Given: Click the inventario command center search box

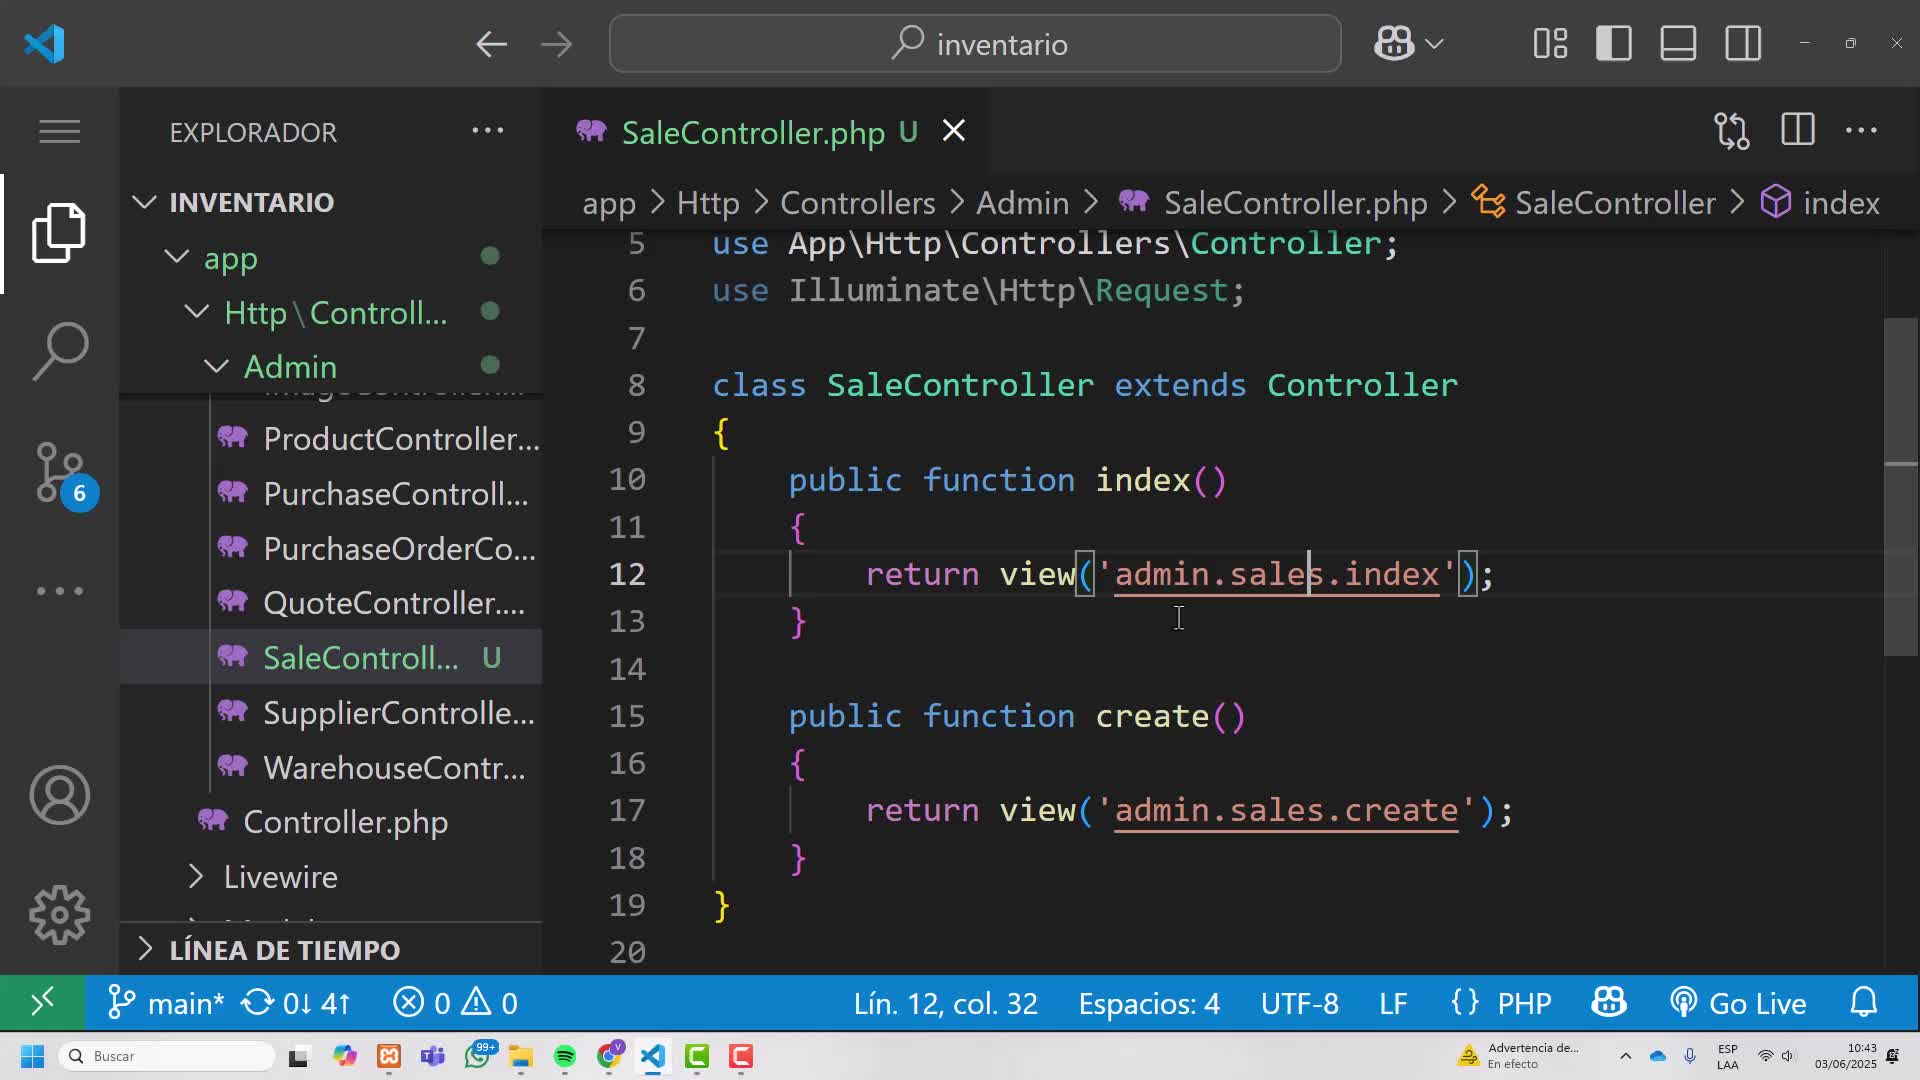Looking at the screenshot, I should point(975,44).
